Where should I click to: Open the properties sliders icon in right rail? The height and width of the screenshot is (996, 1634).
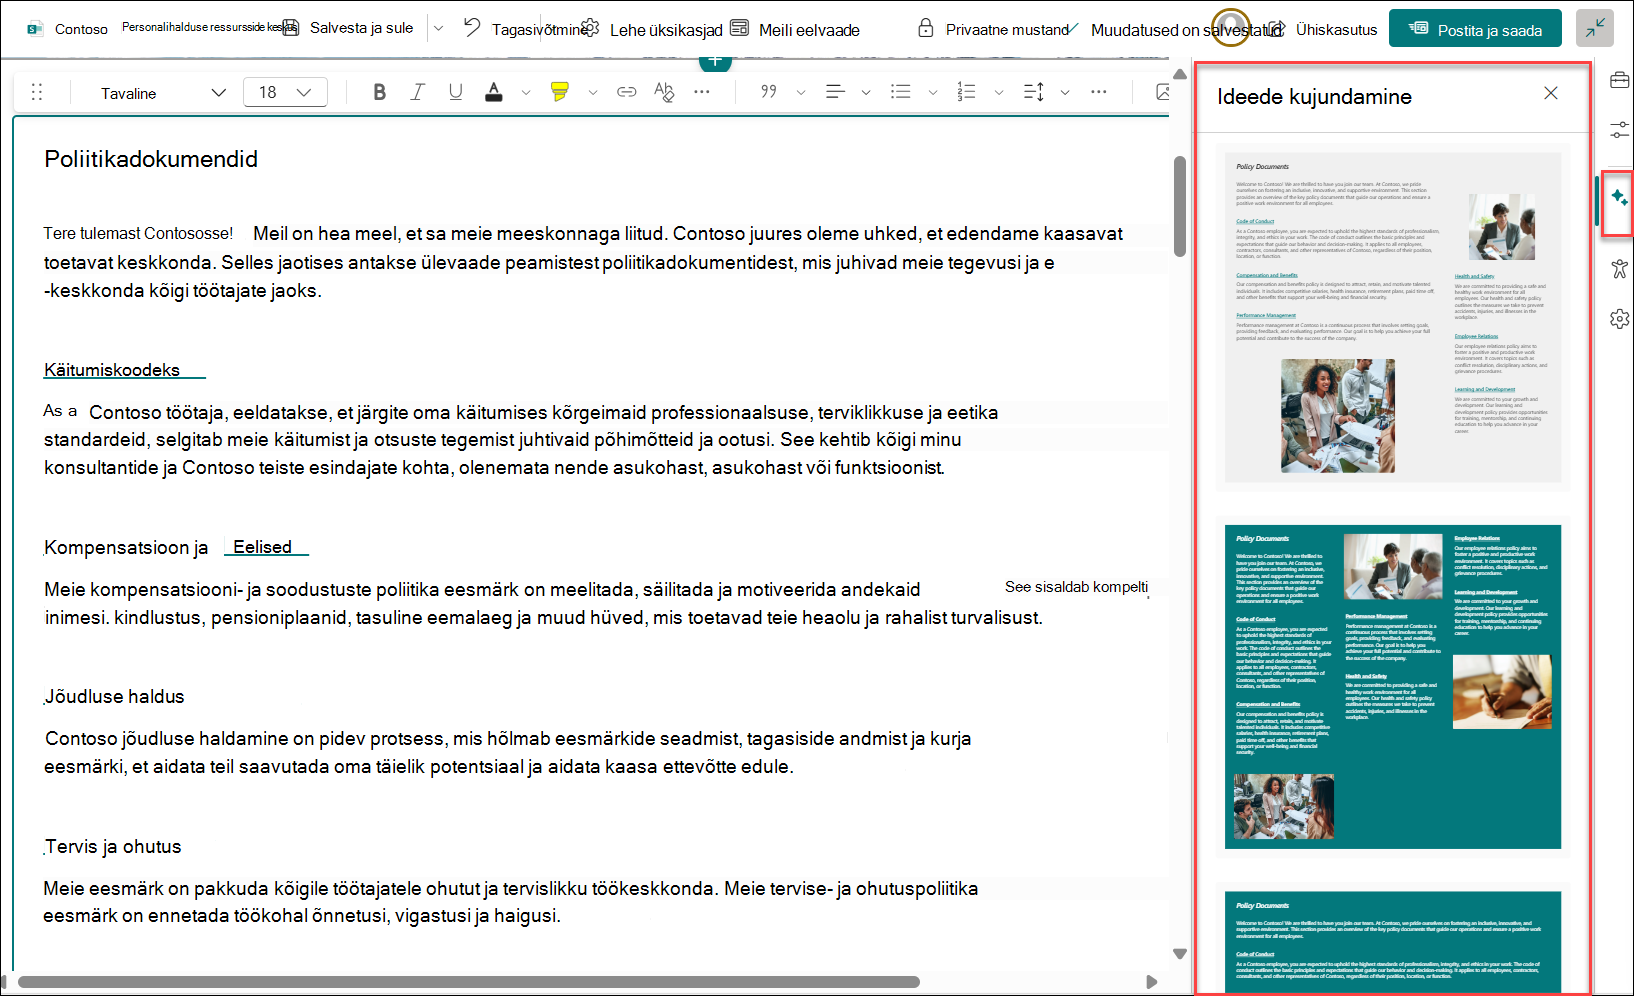tap(1619, 130)
